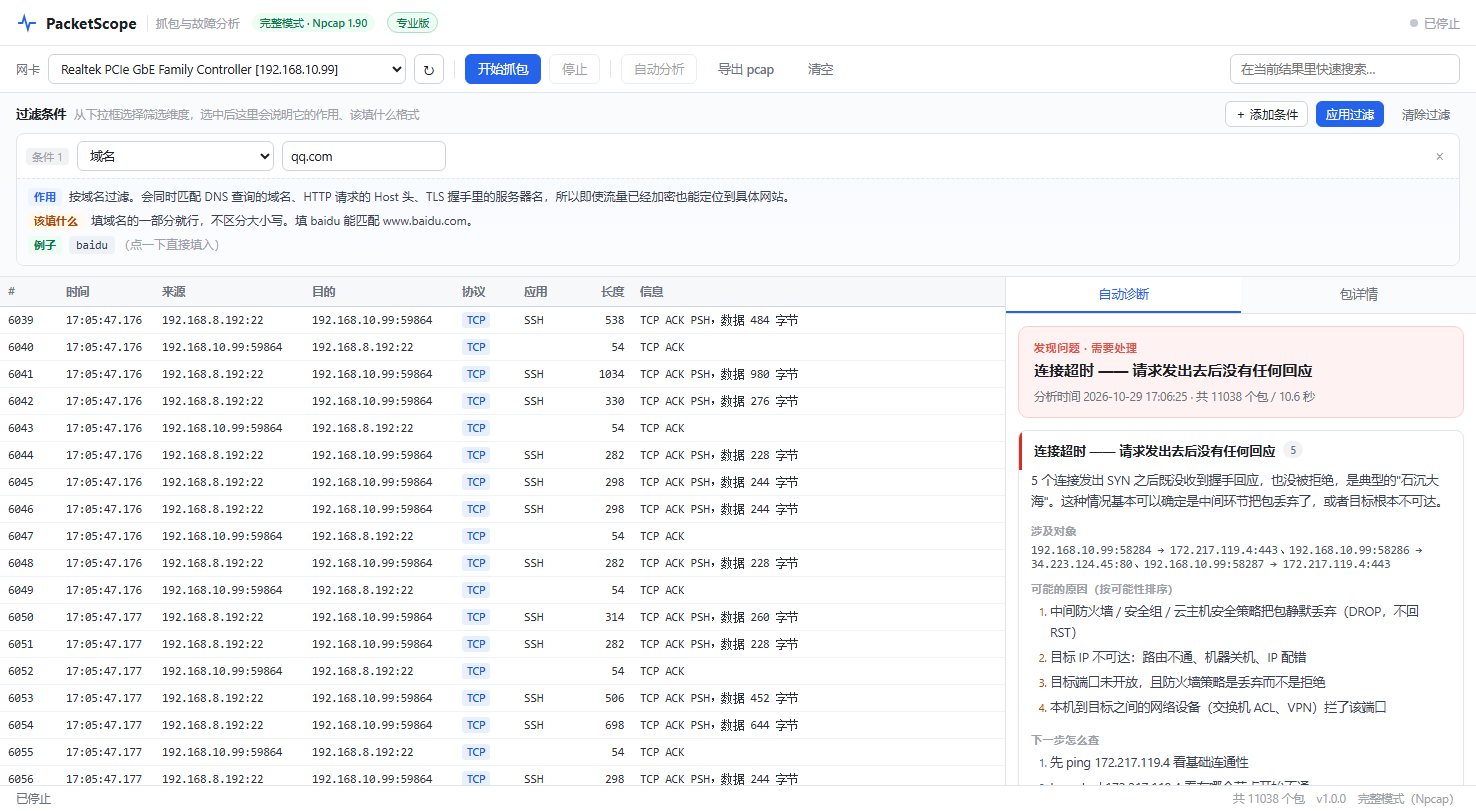Click the 应用 column header

coord(536,292)
